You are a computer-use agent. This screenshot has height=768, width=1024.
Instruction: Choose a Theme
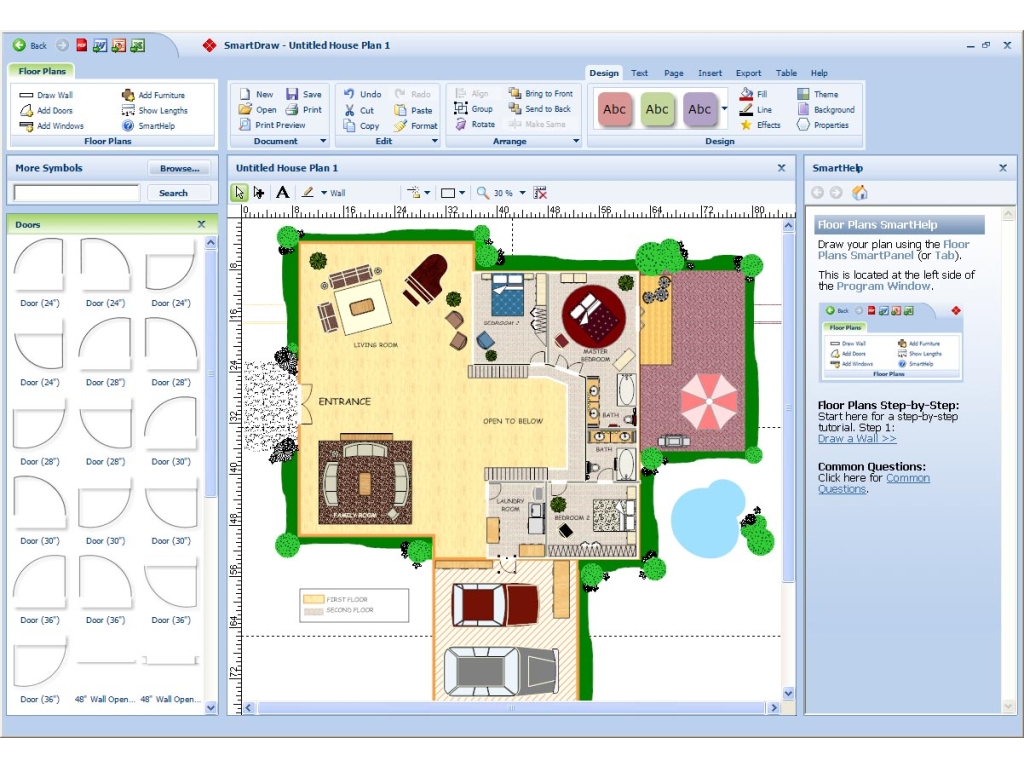click(818, 94)
